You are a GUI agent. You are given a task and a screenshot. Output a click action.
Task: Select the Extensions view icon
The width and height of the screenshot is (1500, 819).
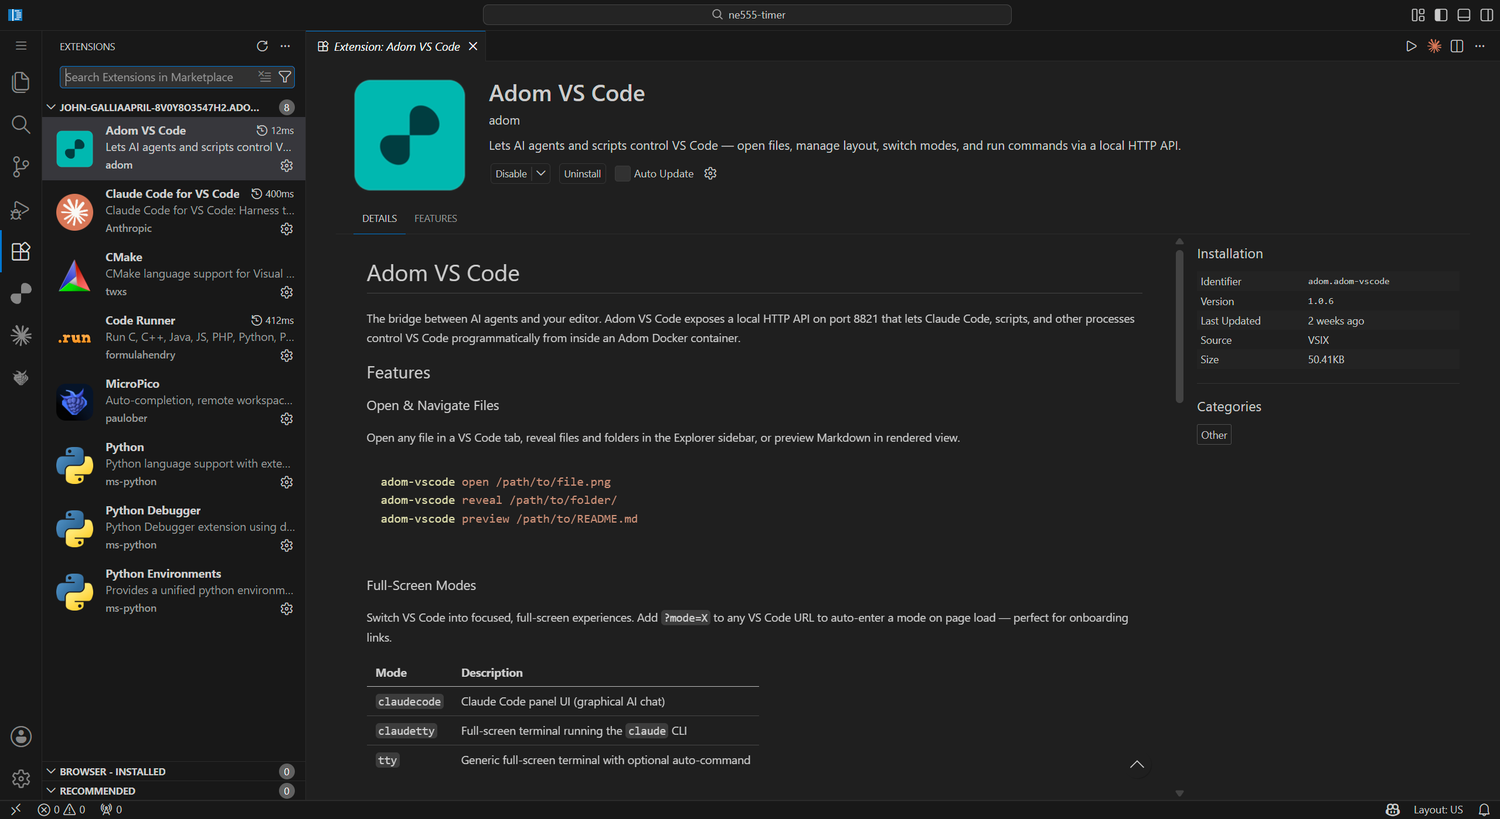pyautogui.click(x=20, y=251)
